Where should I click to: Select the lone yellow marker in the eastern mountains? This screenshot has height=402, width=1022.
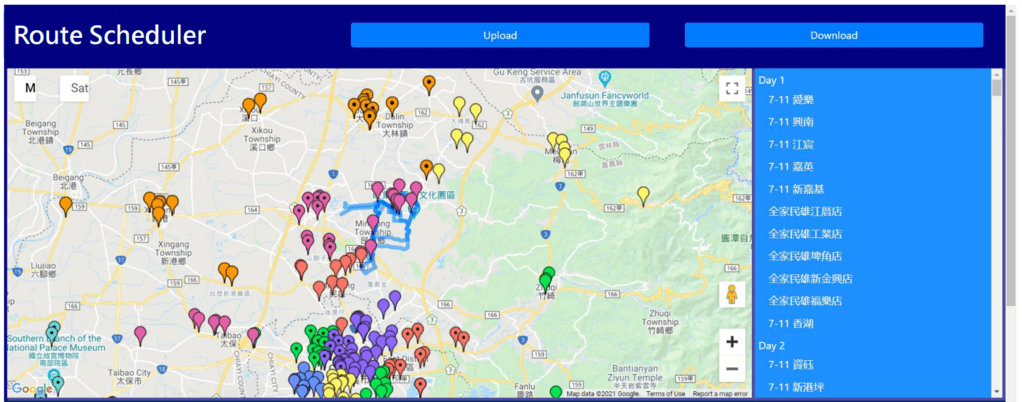[643, 194]
